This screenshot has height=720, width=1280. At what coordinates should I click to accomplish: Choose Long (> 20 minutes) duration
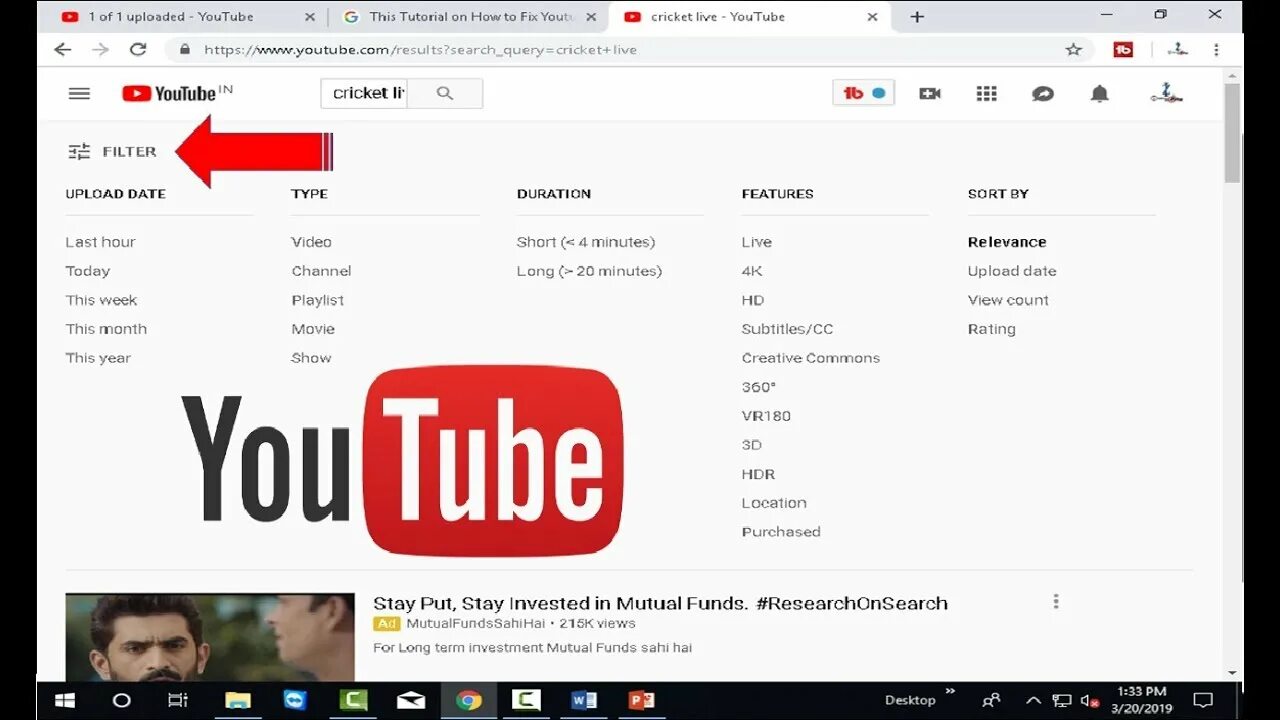click(x=589, y=271)
